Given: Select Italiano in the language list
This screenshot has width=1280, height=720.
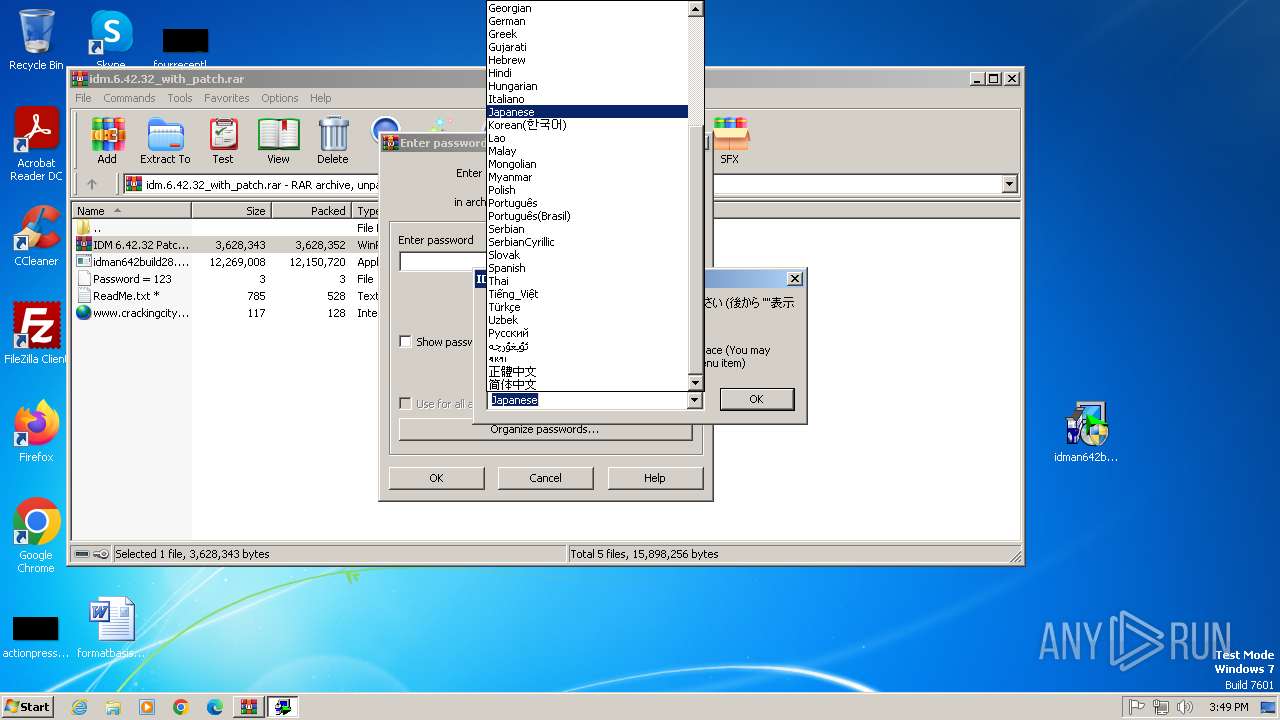Looking at the screenshot, I should point(587,99).
